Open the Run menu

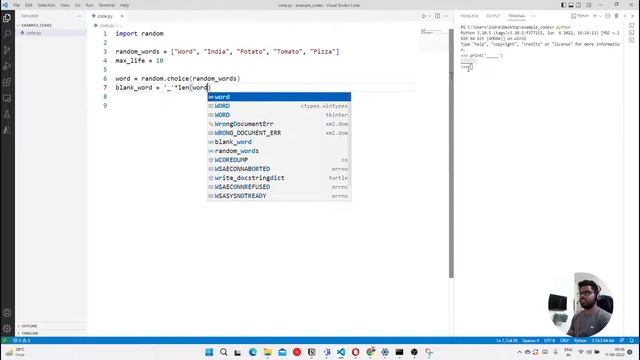[89, 5]
